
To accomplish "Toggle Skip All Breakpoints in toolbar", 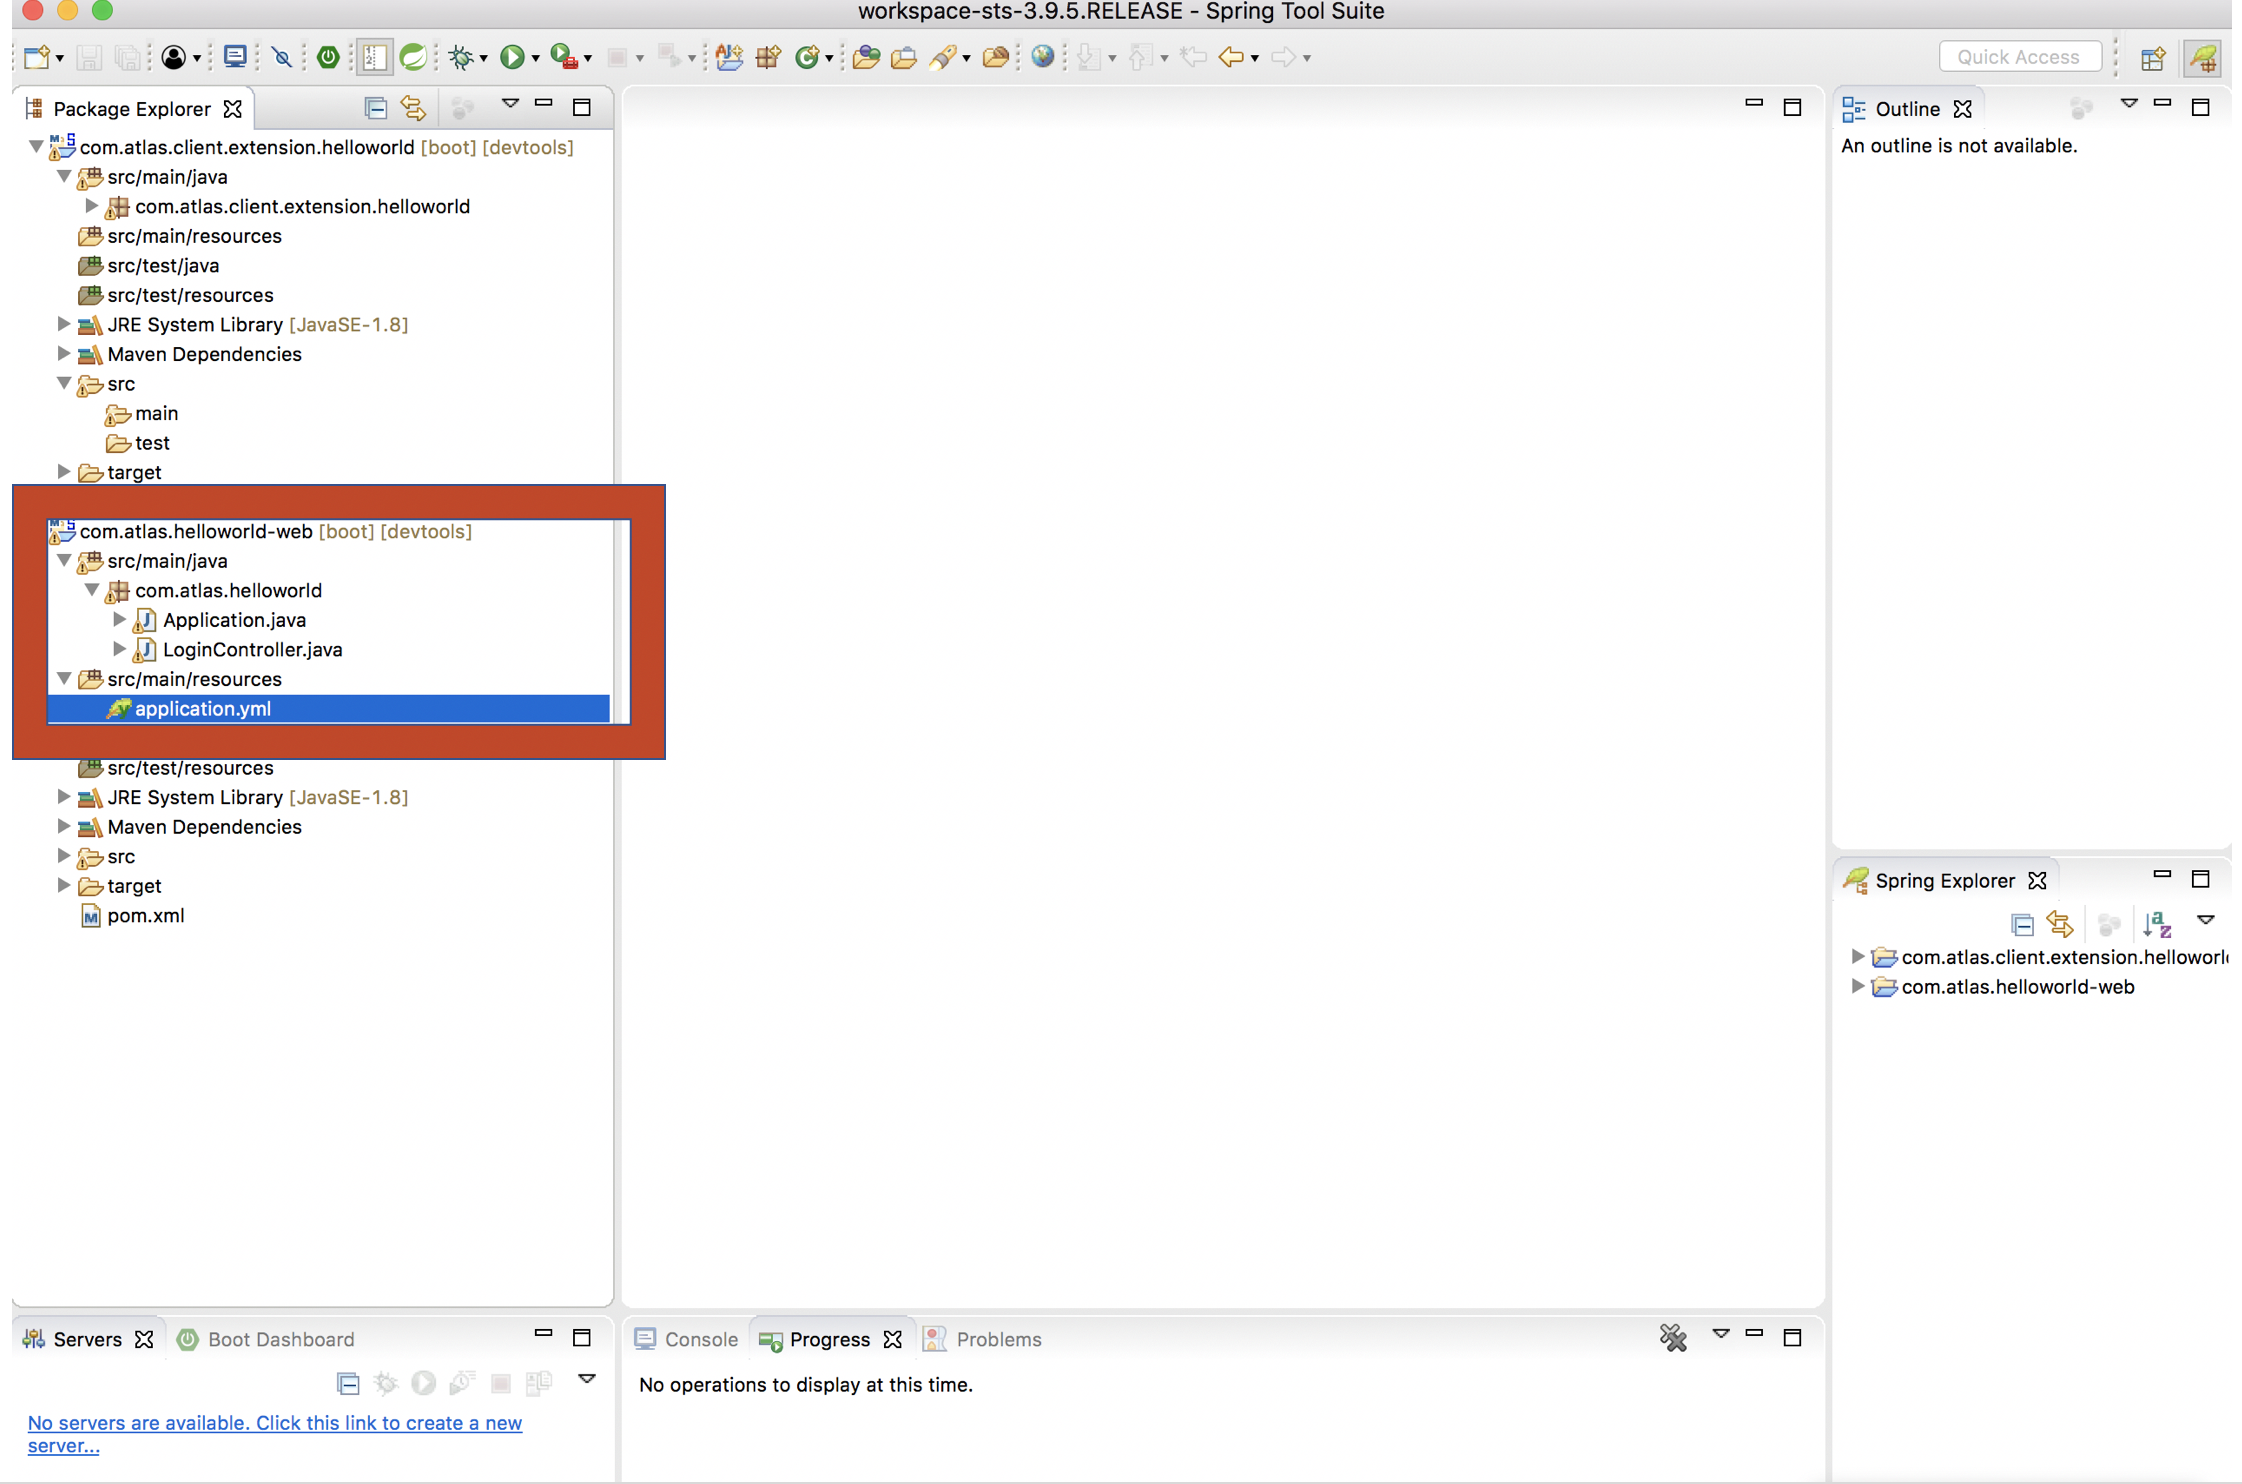I will pos(282,57).
